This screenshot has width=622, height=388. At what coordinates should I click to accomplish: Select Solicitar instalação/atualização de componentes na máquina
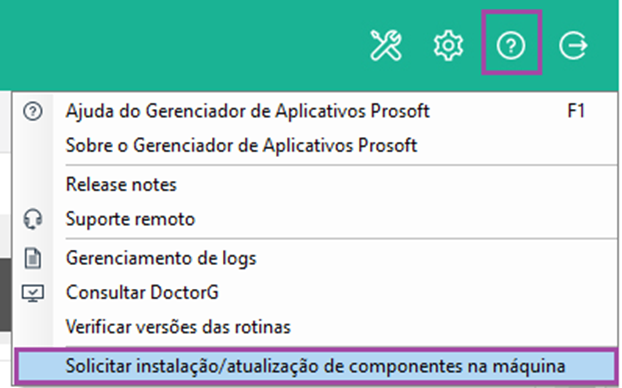coord(315,366)
